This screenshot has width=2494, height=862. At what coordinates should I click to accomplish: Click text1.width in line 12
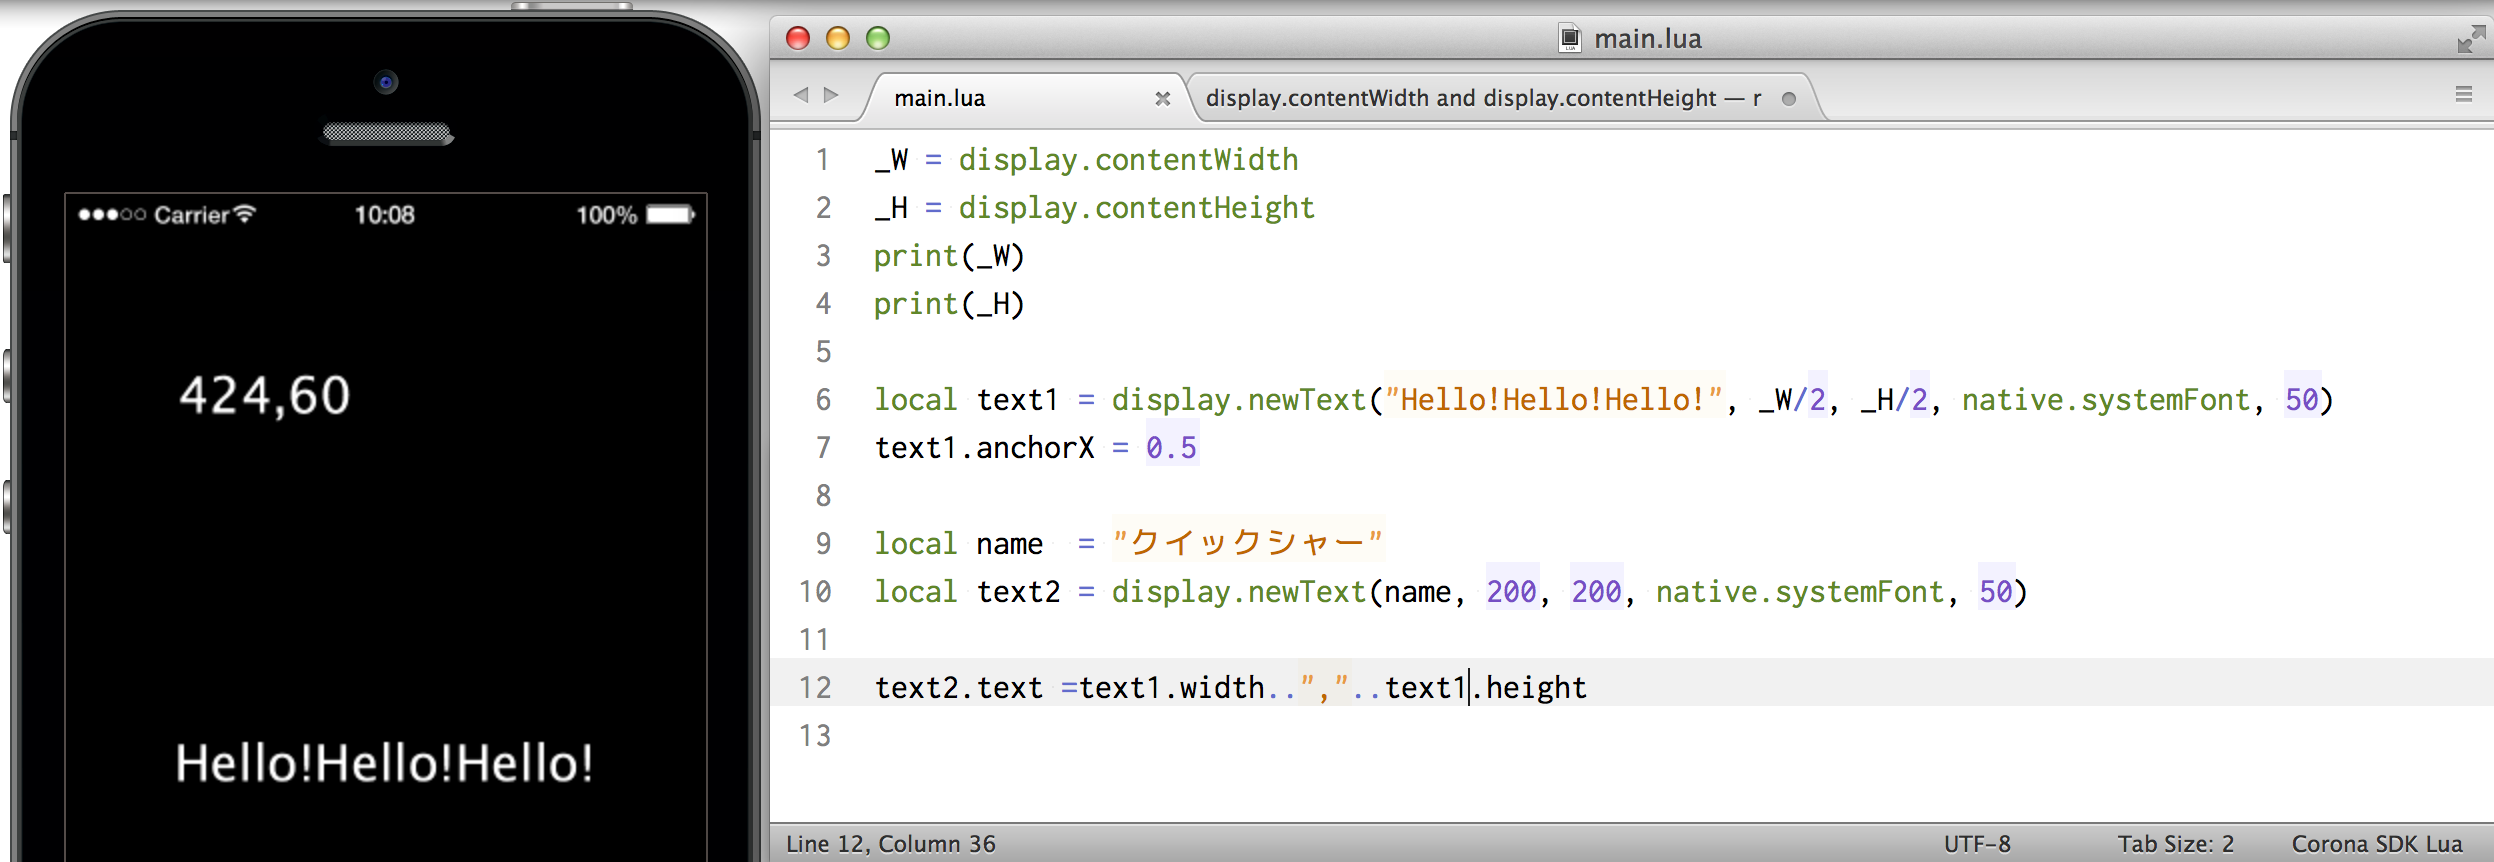[x=1171, y=688]
